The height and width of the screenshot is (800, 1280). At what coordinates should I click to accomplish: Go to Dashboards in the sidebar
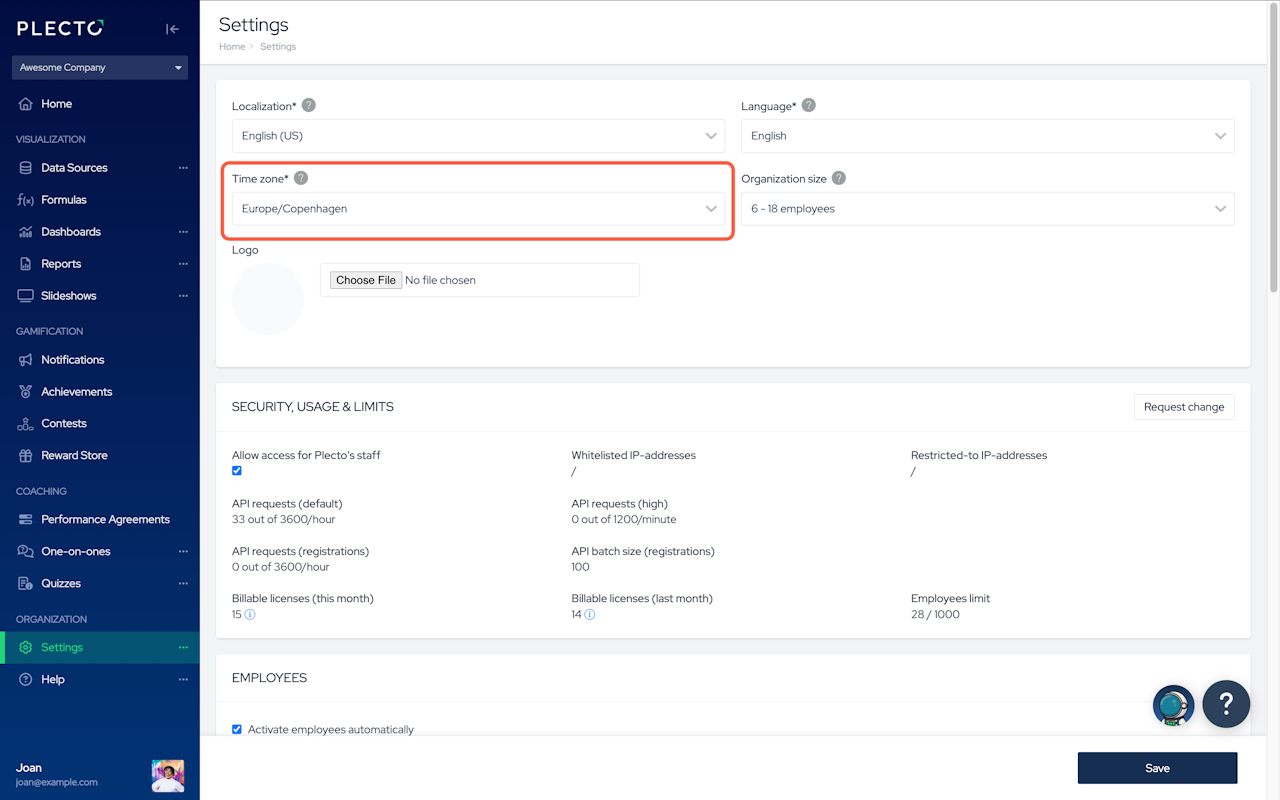click(x=71, y=232)
